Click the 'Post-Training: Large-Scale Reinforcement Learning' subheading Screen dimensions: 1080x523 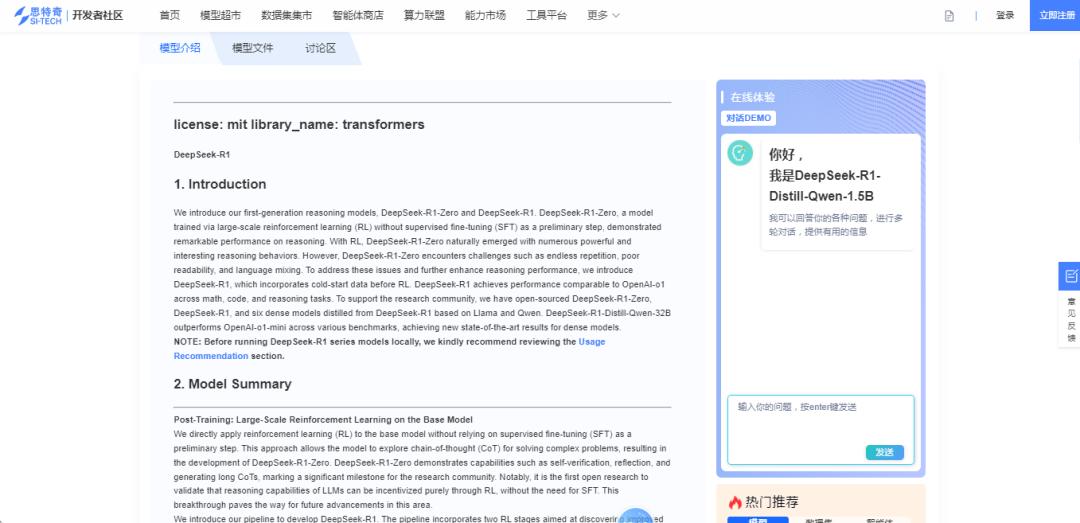coord(323,419)
